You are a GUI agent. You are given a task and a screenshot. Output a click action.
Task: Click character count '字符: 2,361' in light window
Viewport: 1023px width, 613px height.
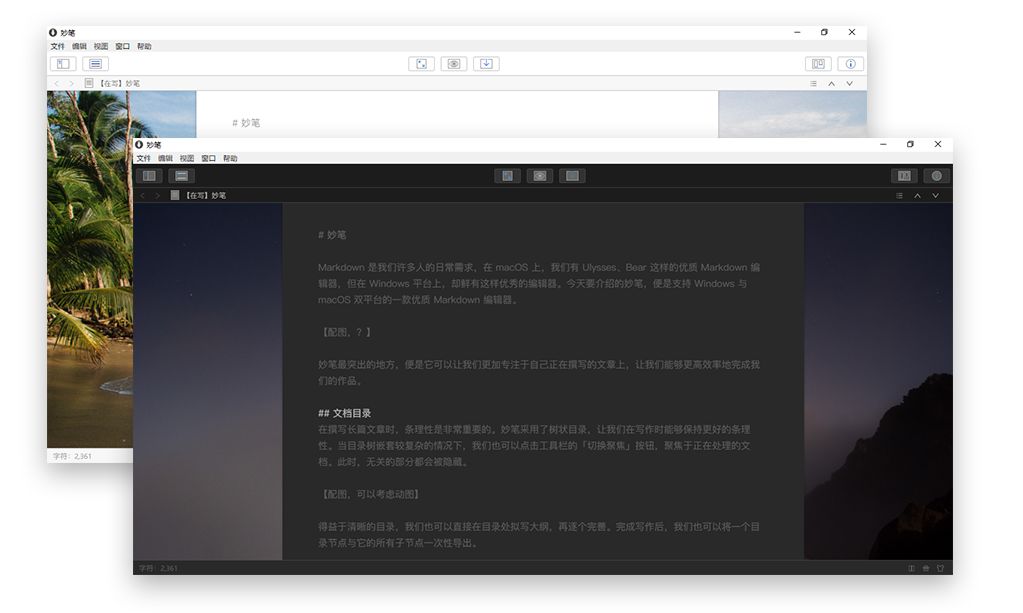72,456
